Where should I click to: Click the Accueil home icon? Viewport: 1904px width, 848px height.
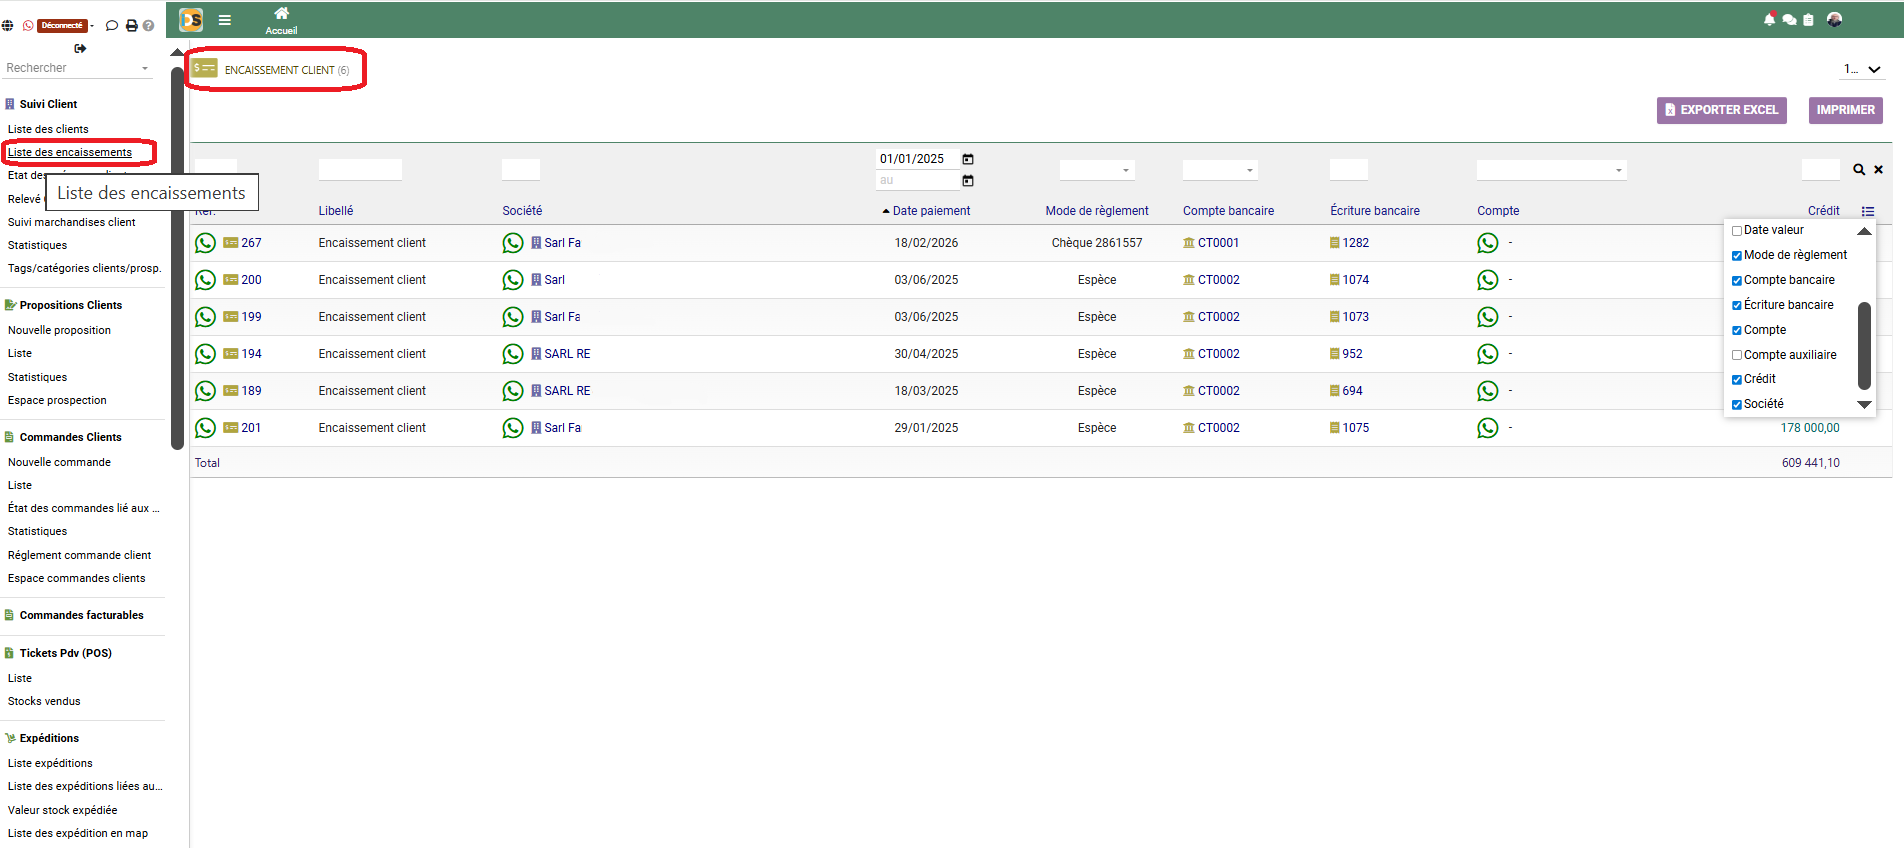coord(281,14)
